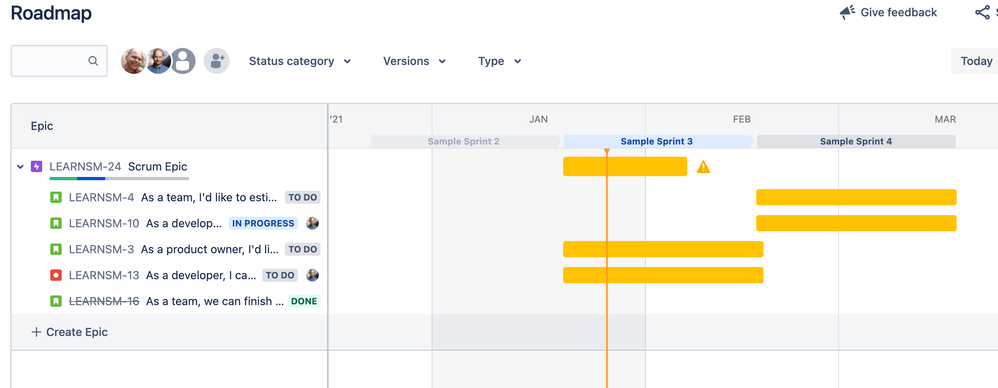Click Create Epic

coord(69,332)
